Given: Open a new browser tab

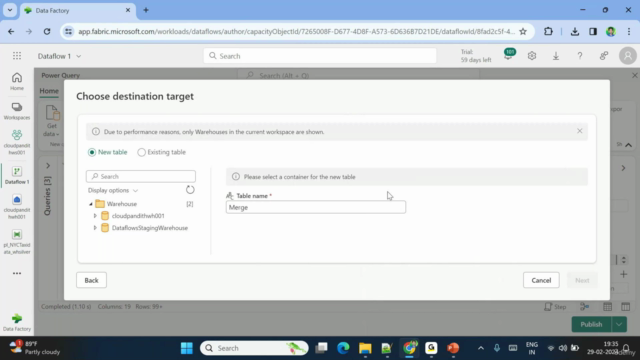Looking at the screenshot, I should [x=146, y=10].
